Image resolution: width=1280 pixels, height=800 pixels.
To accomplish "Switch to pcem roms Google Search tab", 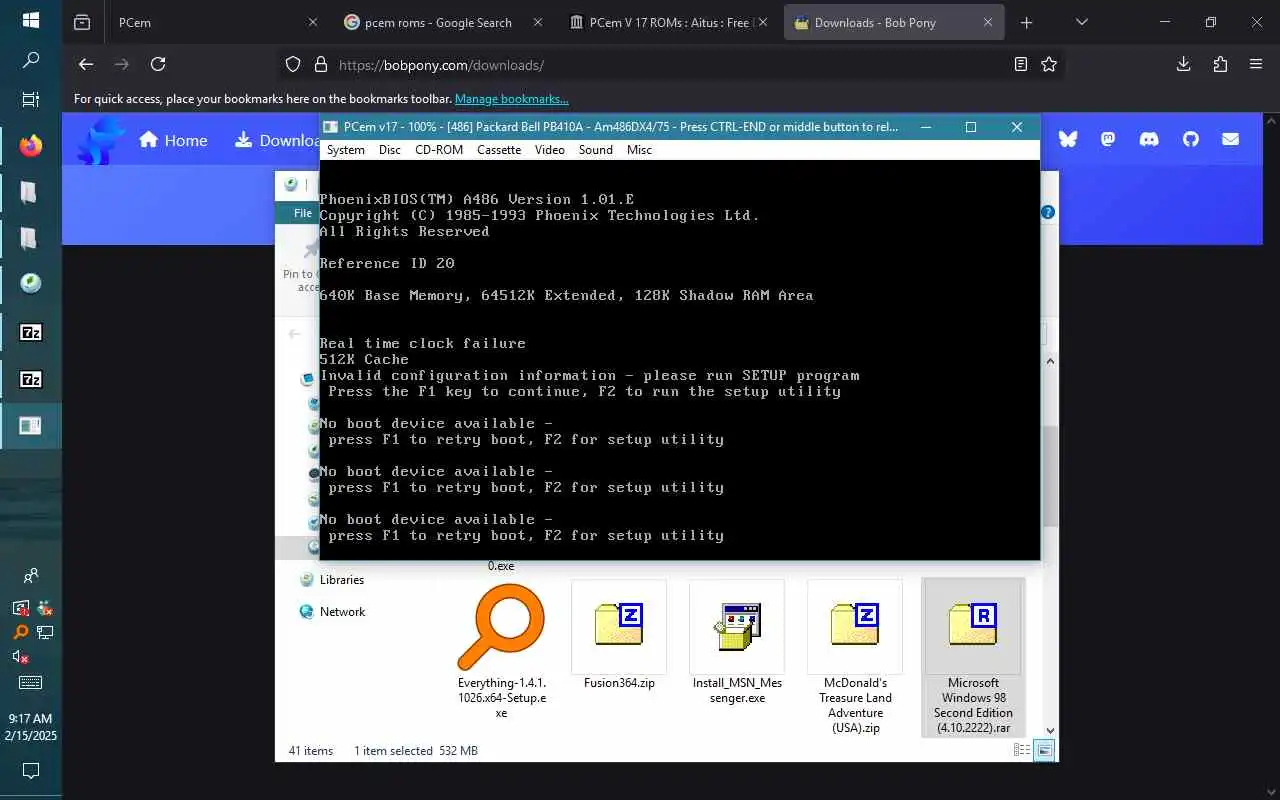I will [441, 22].
